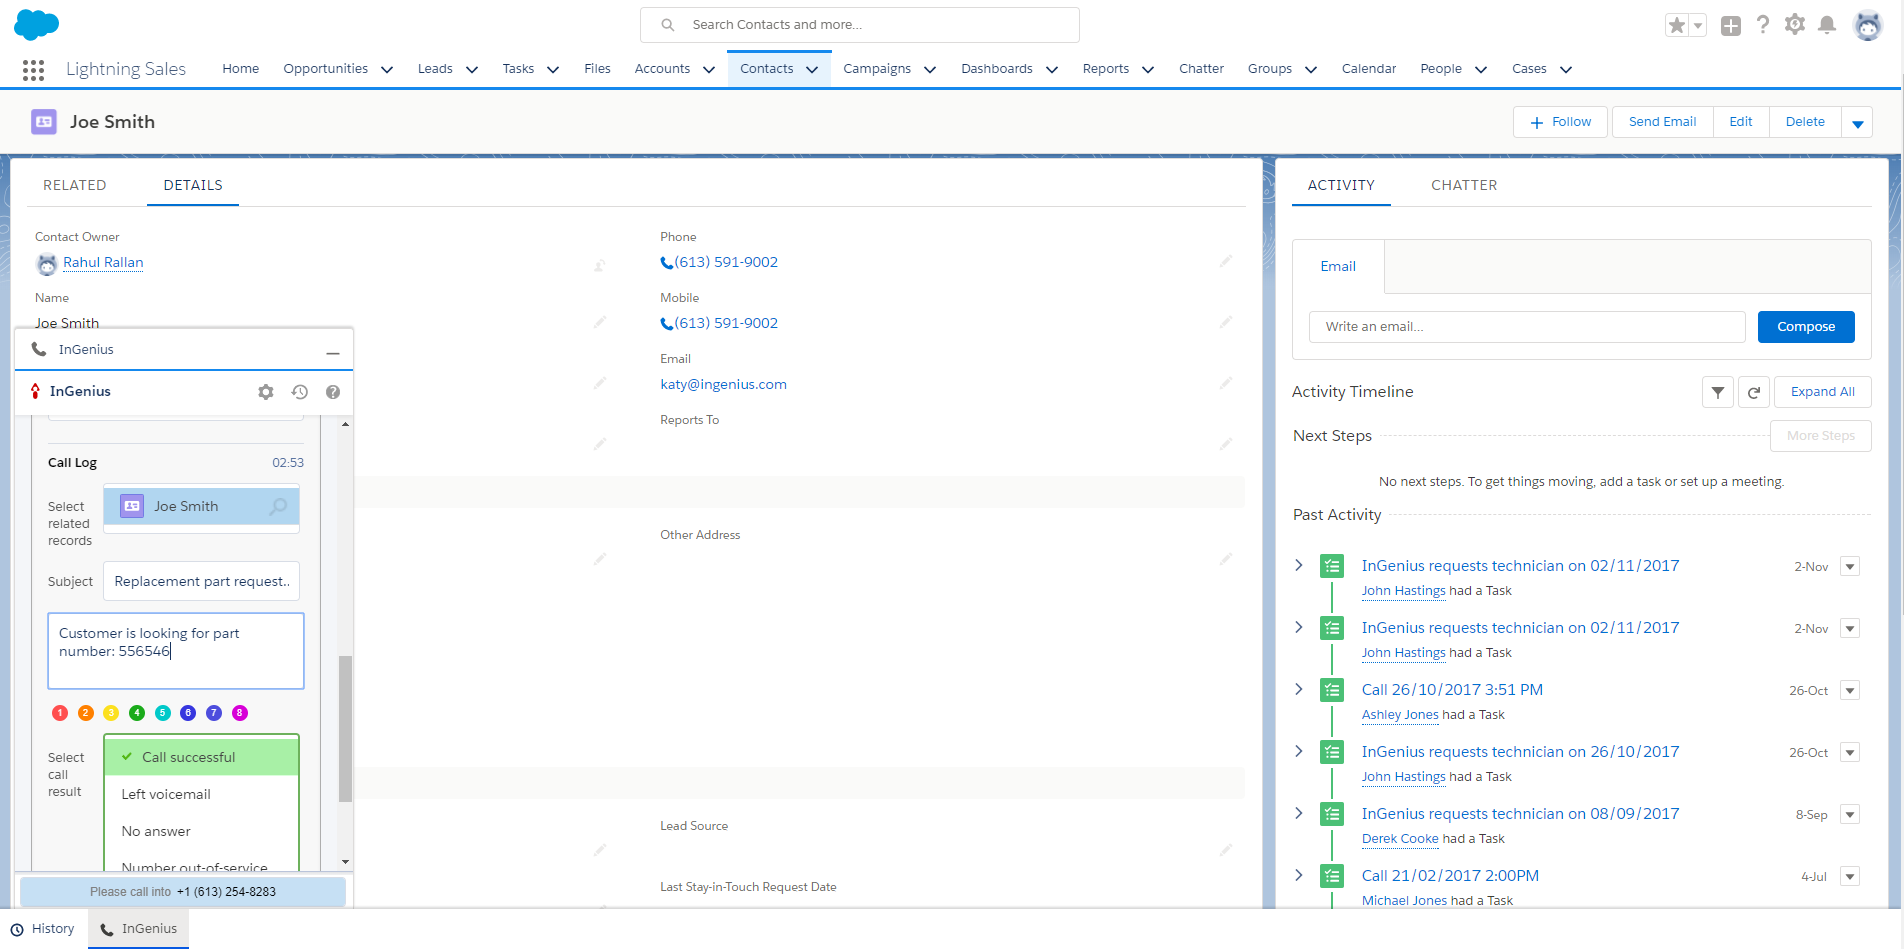The height and width of the screenshot is (949, 1904).
Task: Expand InGenius requests technician on 08/09/2017
Action: point(1299,814)
